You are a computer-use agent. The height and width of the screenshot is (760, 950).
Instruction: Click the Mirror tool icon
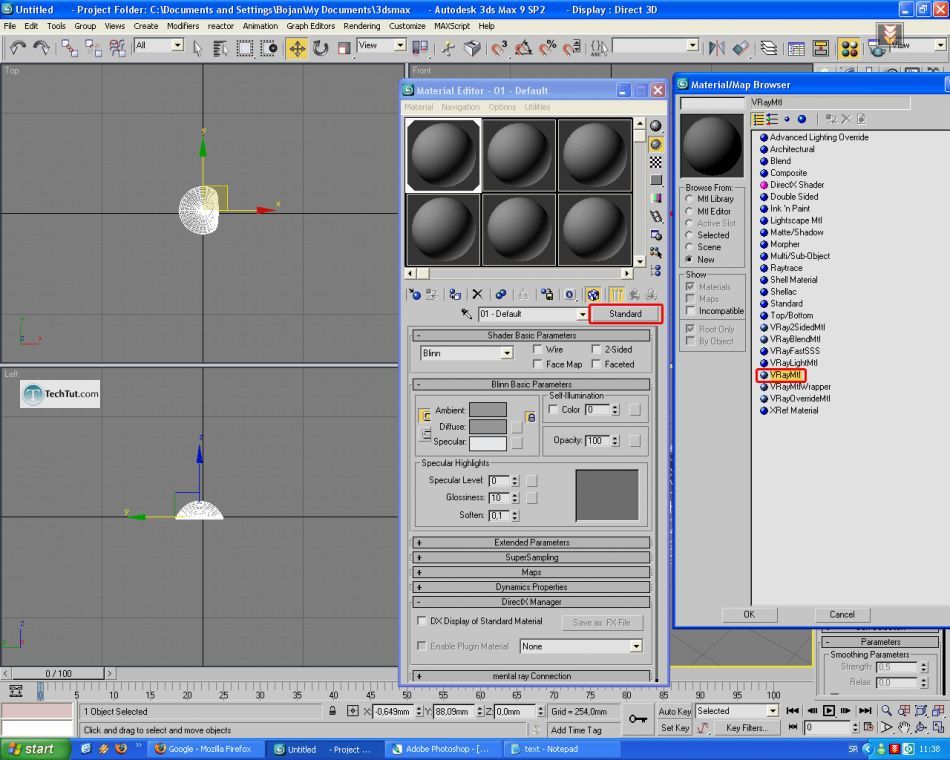(717, 48)
